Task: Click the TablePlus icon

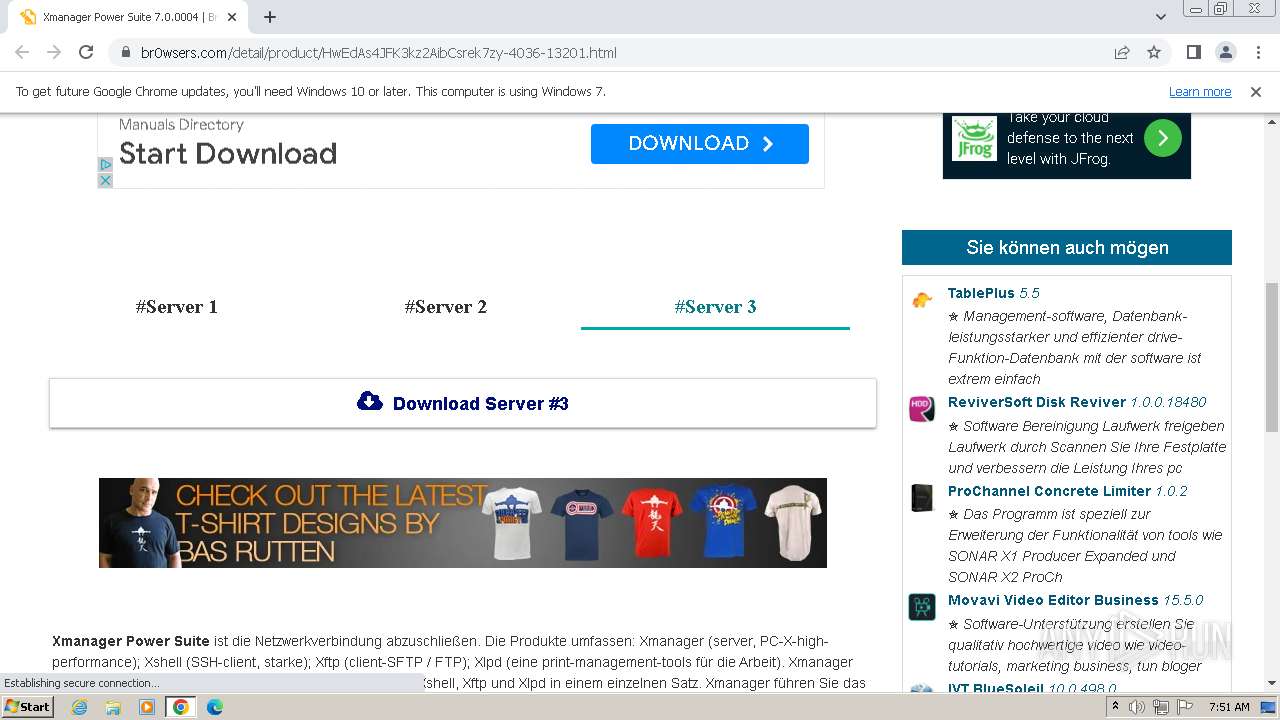Action: point(922,300)
